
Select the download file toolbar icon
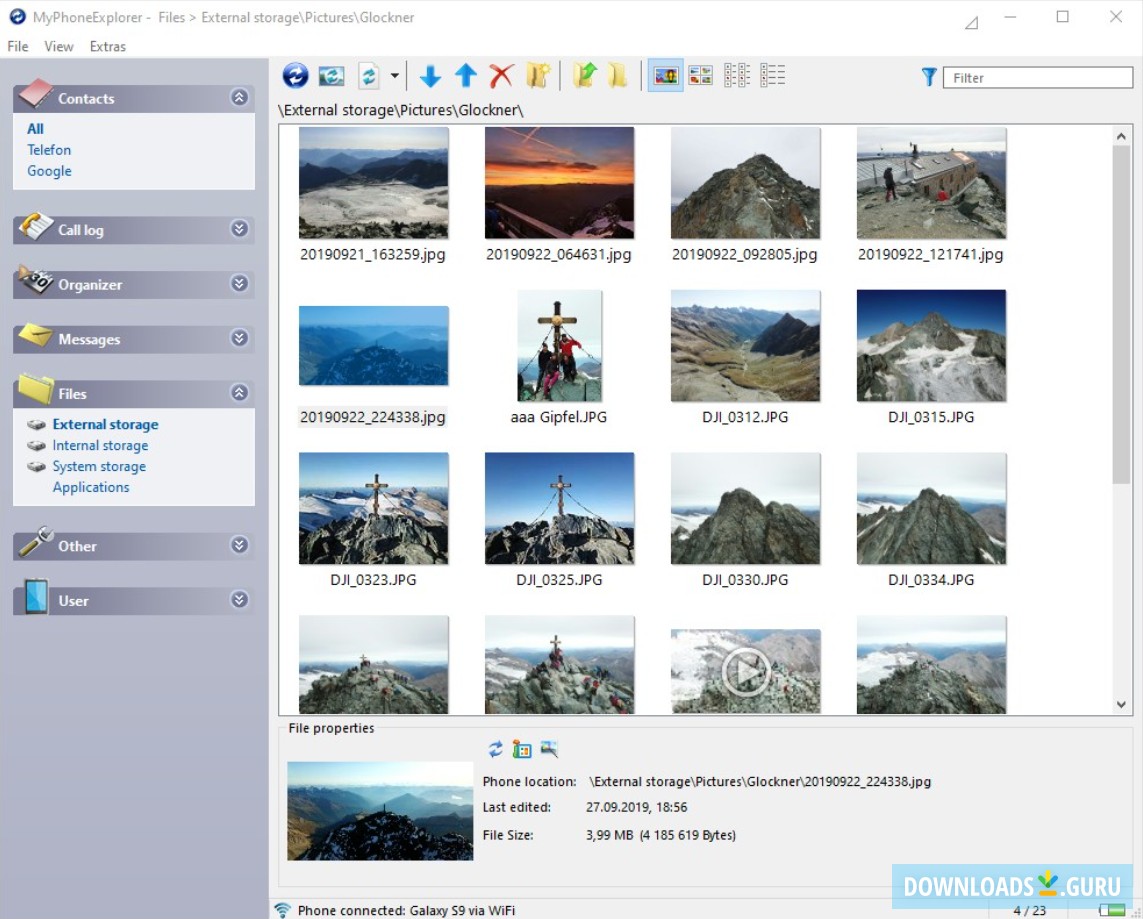(x=430, y=75)
